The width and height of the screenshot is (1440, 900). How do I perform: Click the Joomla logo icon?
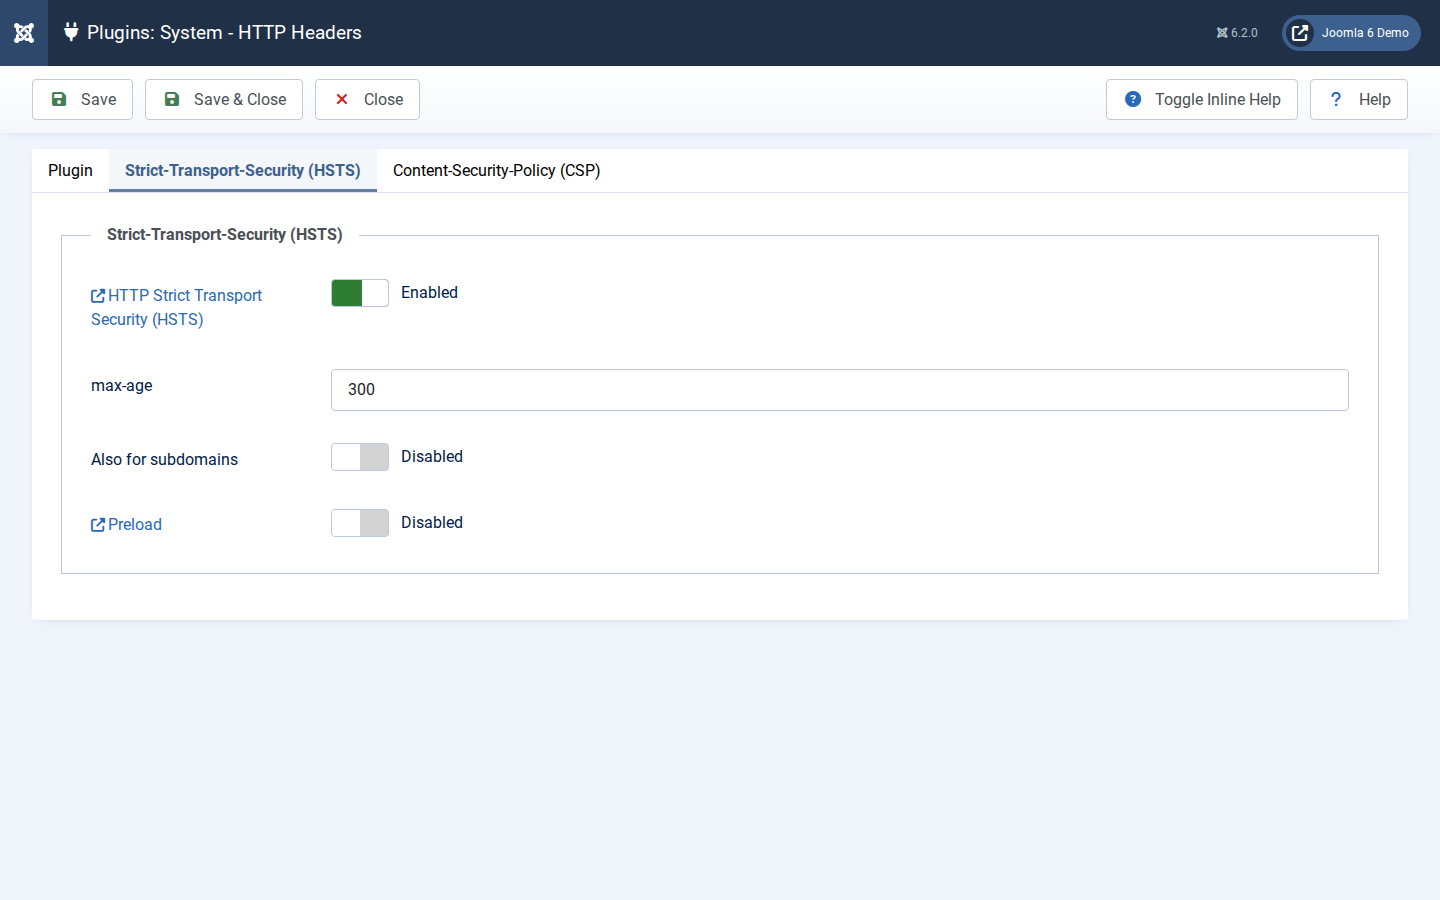(24, 33)
